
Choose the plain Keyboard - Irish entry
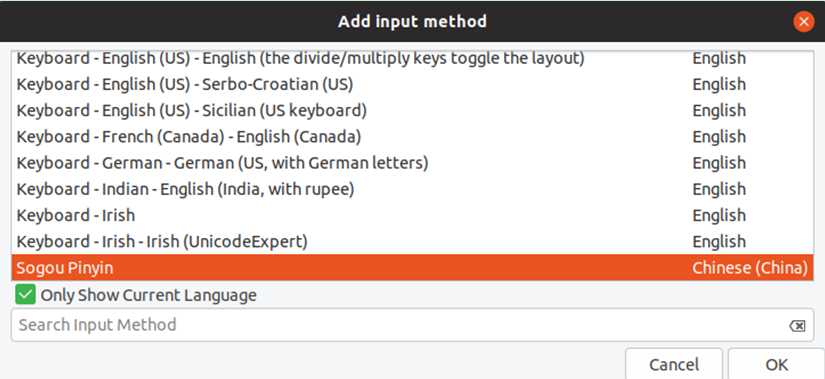click(x=412, y=215)
